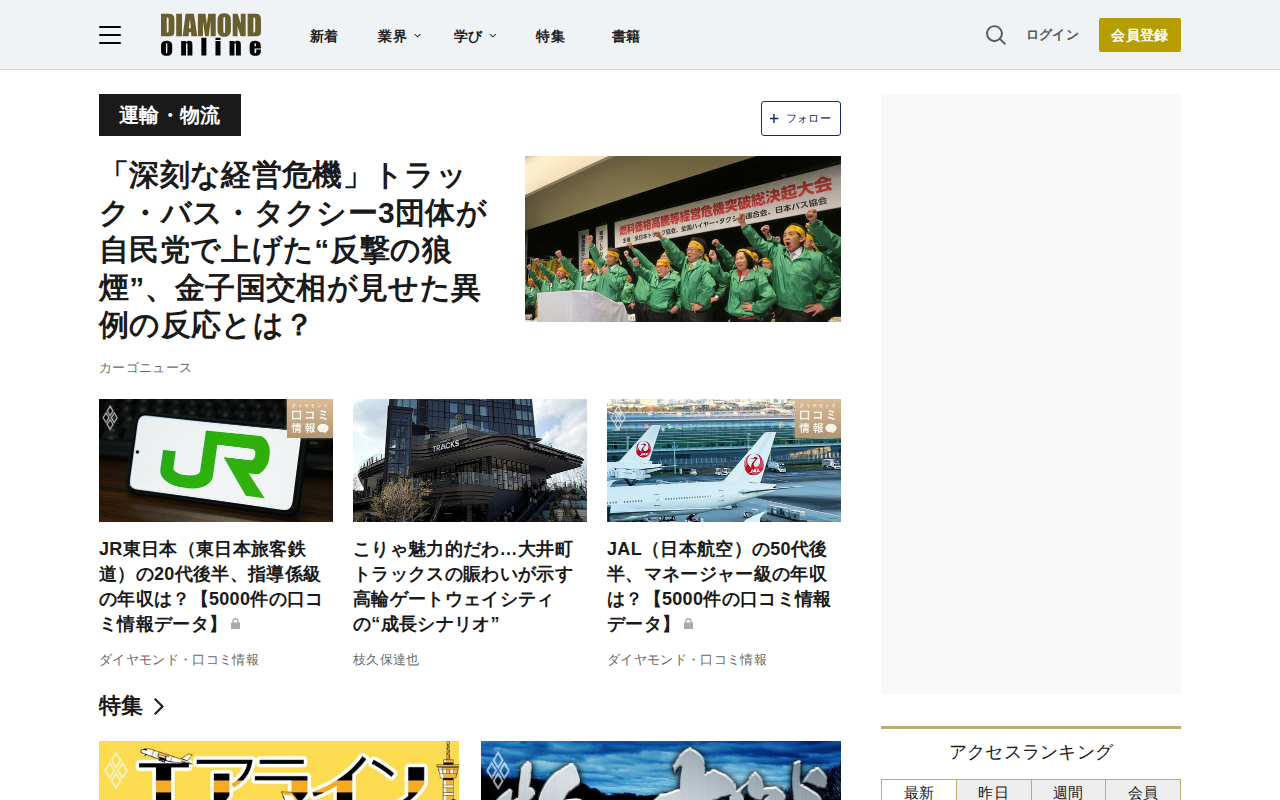This screenshot has width=1280, height=800.
Task: Open the dark blue feature banner
Action: [x=661, y=770]
